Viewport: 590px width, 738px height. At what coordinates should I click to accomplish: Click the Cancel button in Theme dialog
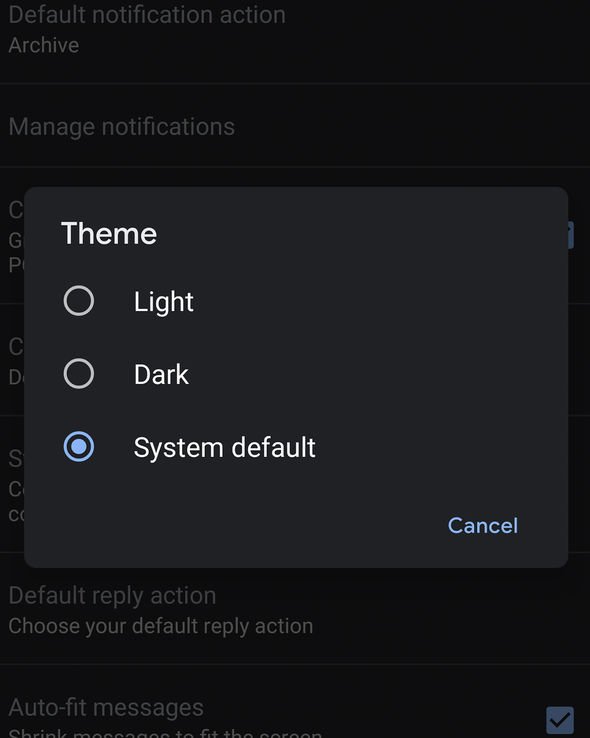483,525
